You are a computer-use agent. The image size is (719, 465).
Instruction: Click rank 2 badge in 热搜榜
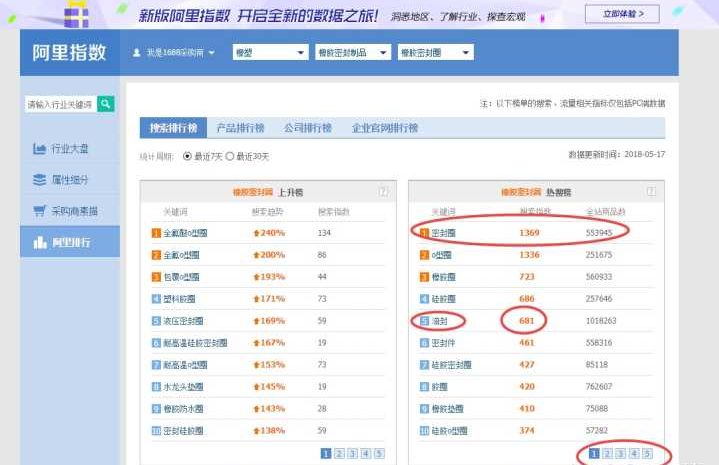425,255
